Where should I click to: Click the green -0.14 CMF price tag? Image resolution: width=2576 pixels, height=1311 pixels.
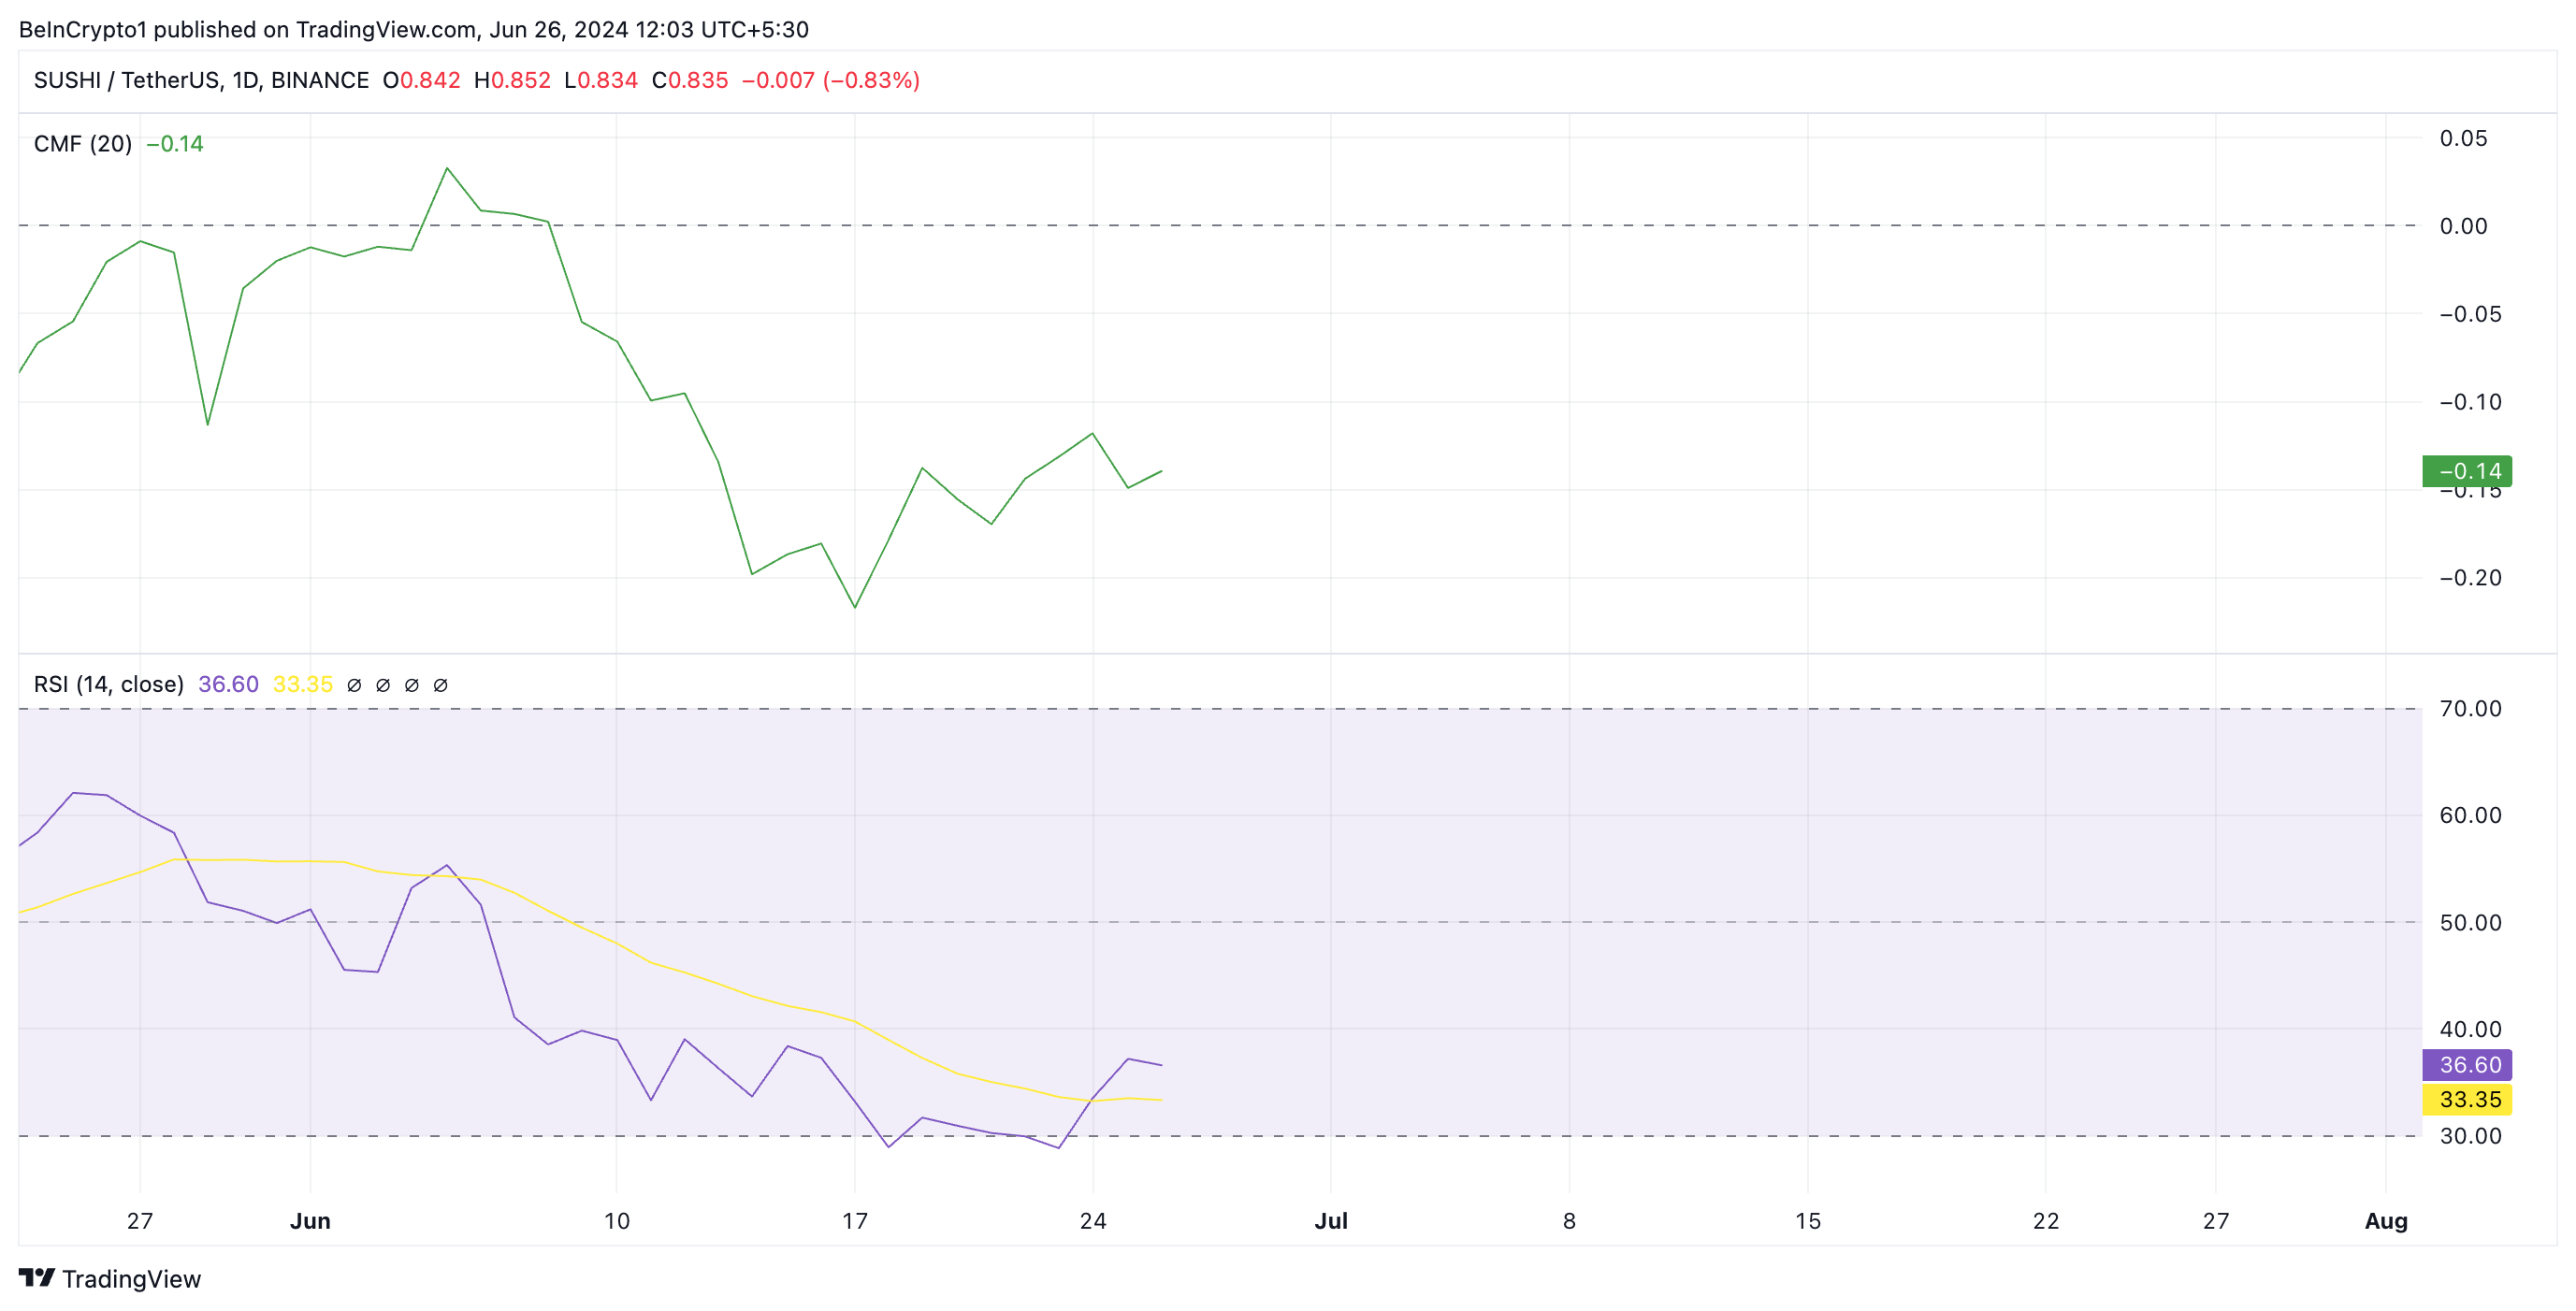pyautogui.click(x=2466, y=471)
